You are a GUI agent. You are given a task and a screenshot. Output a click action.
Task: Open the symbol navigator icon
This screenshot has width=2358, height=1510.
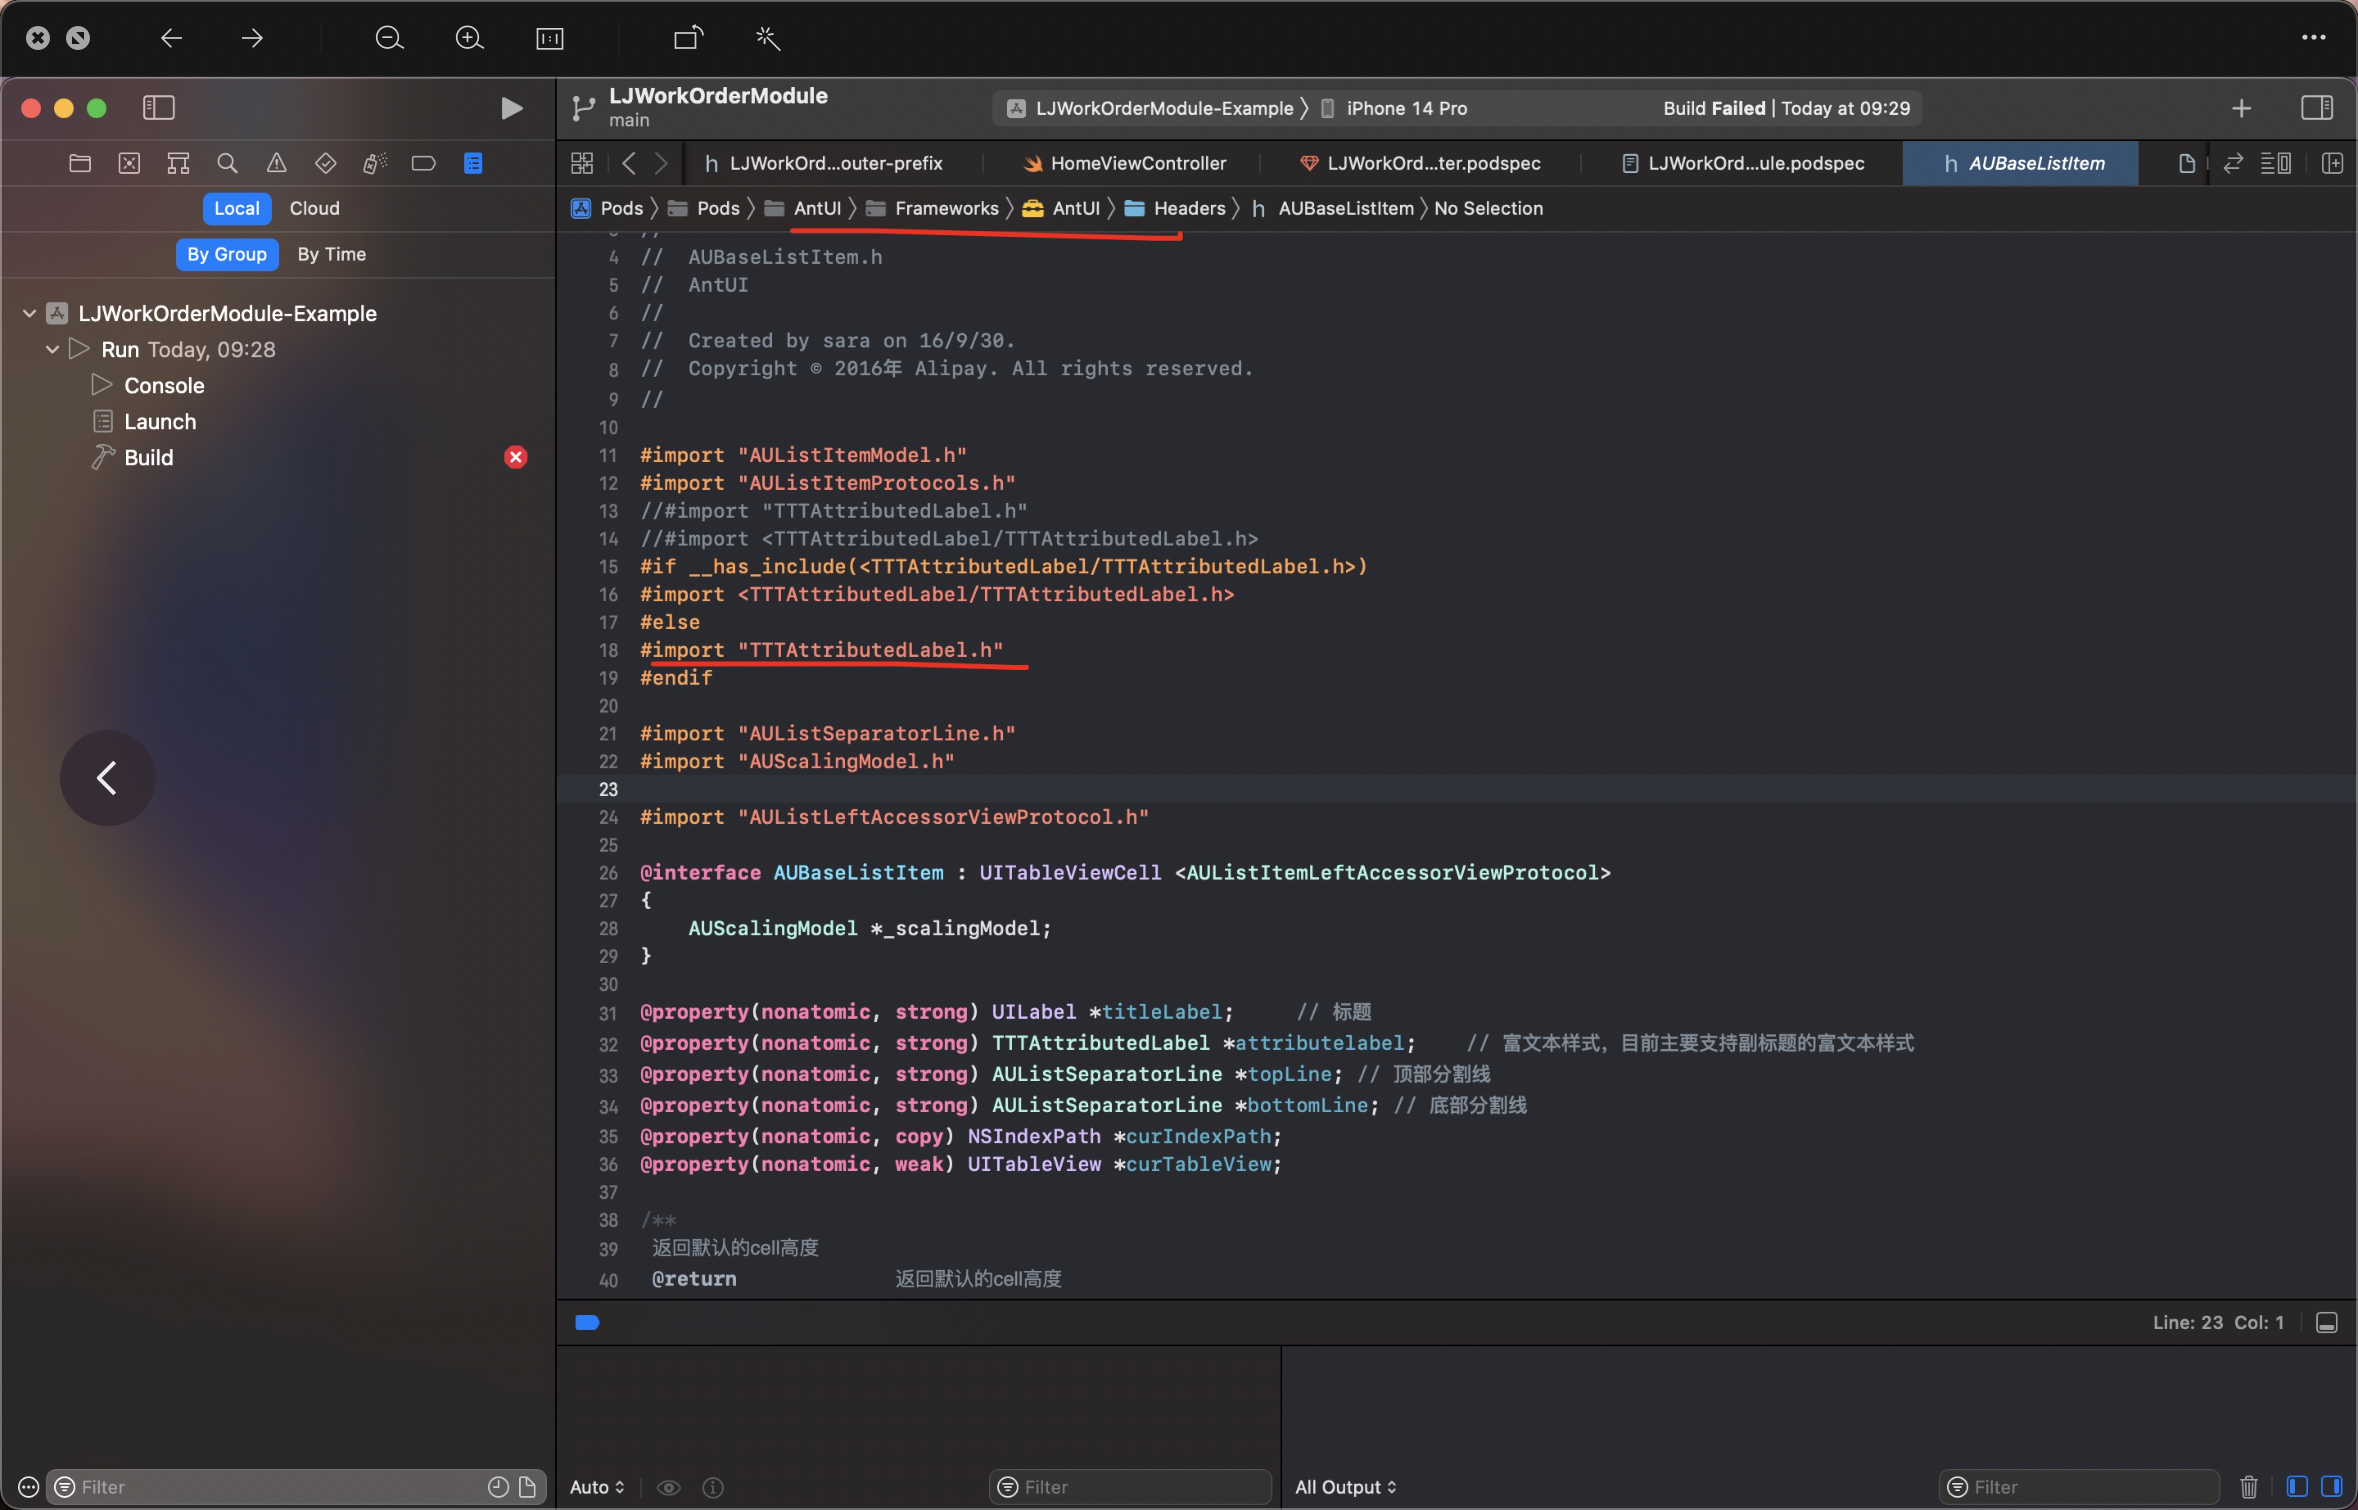[x=178, y=163]
